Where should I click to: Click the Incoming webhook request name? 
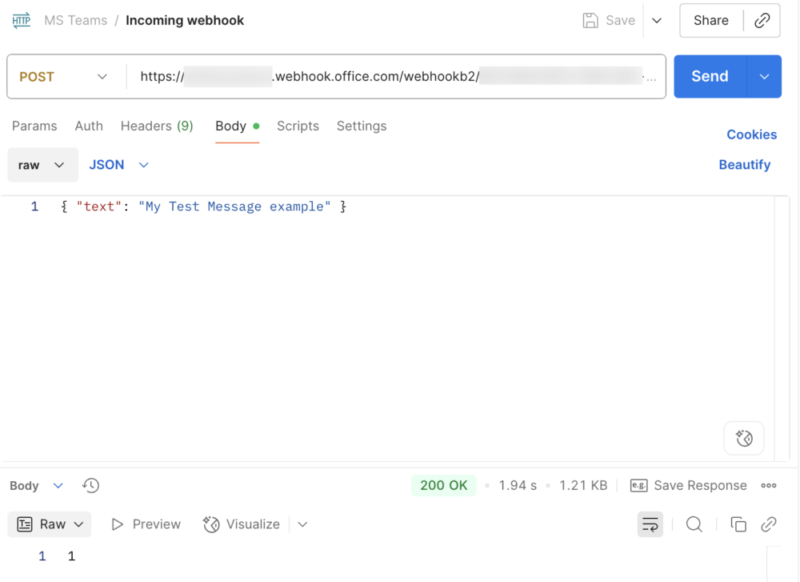[185, 20]
